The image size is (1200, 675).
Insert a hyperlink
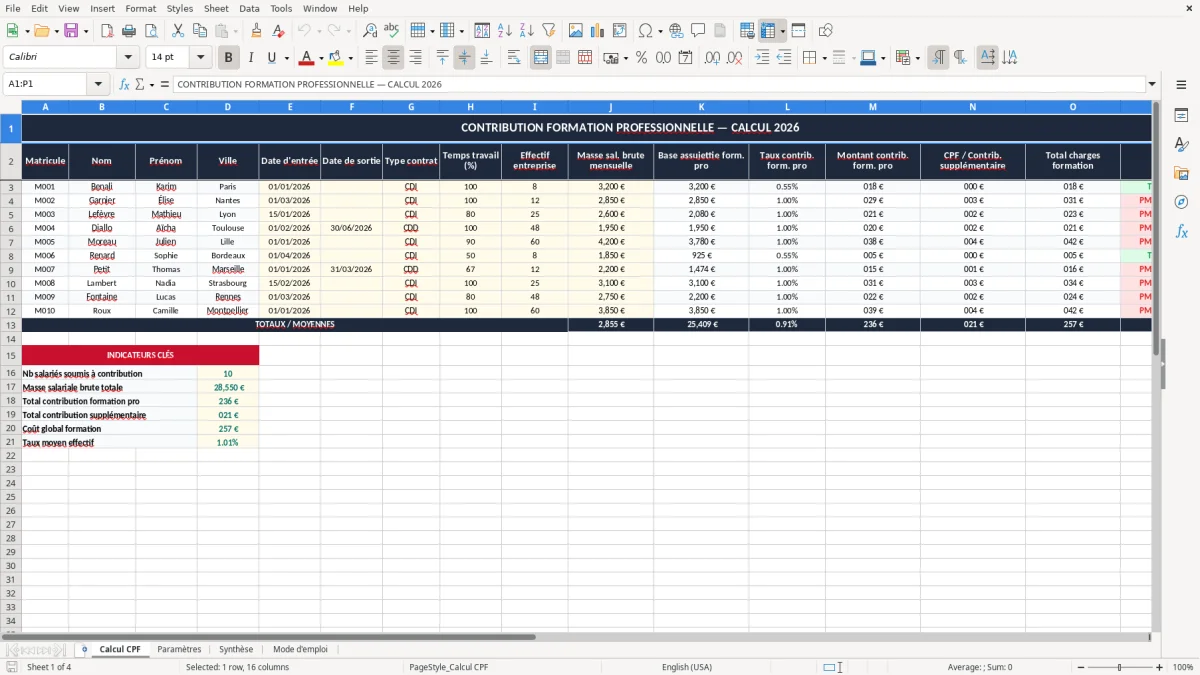(676, 31)
